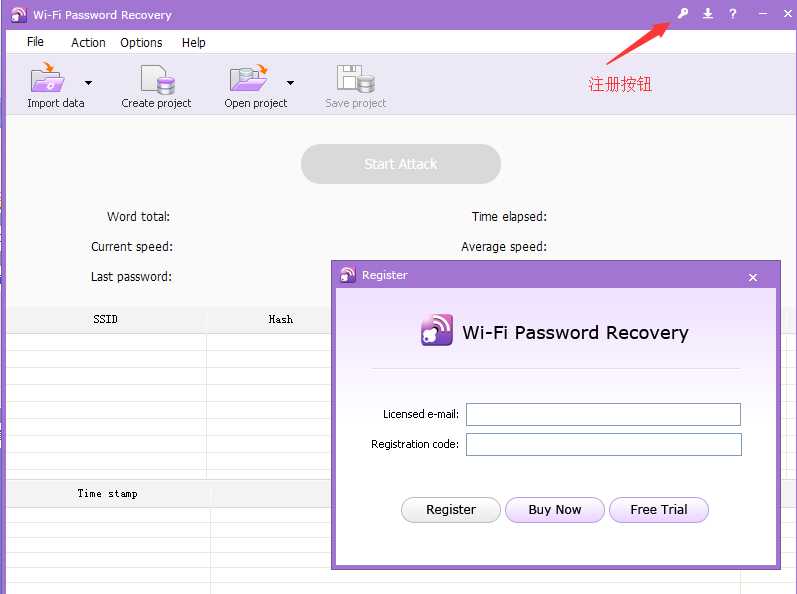The width and height of the screenshot is (797, 594).
Task: Click the Wi-Fi Password Recovery title bar logo
Action: (x=19, y=15)
